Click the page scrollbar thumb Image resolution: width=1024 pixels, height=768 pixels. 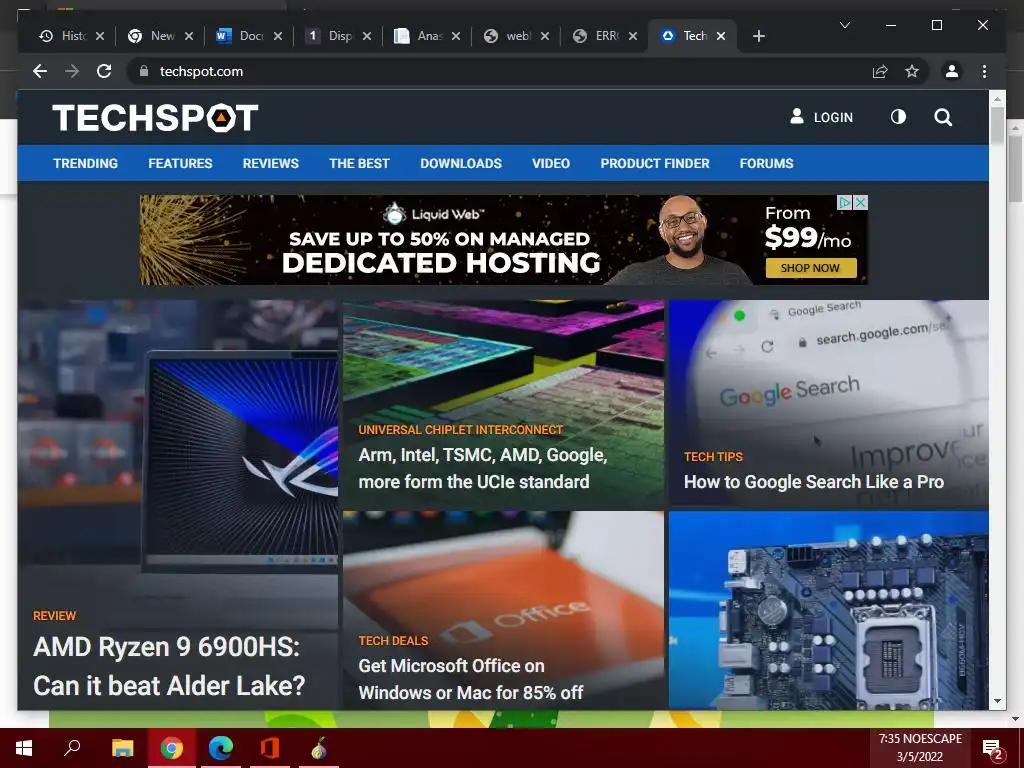997,126
